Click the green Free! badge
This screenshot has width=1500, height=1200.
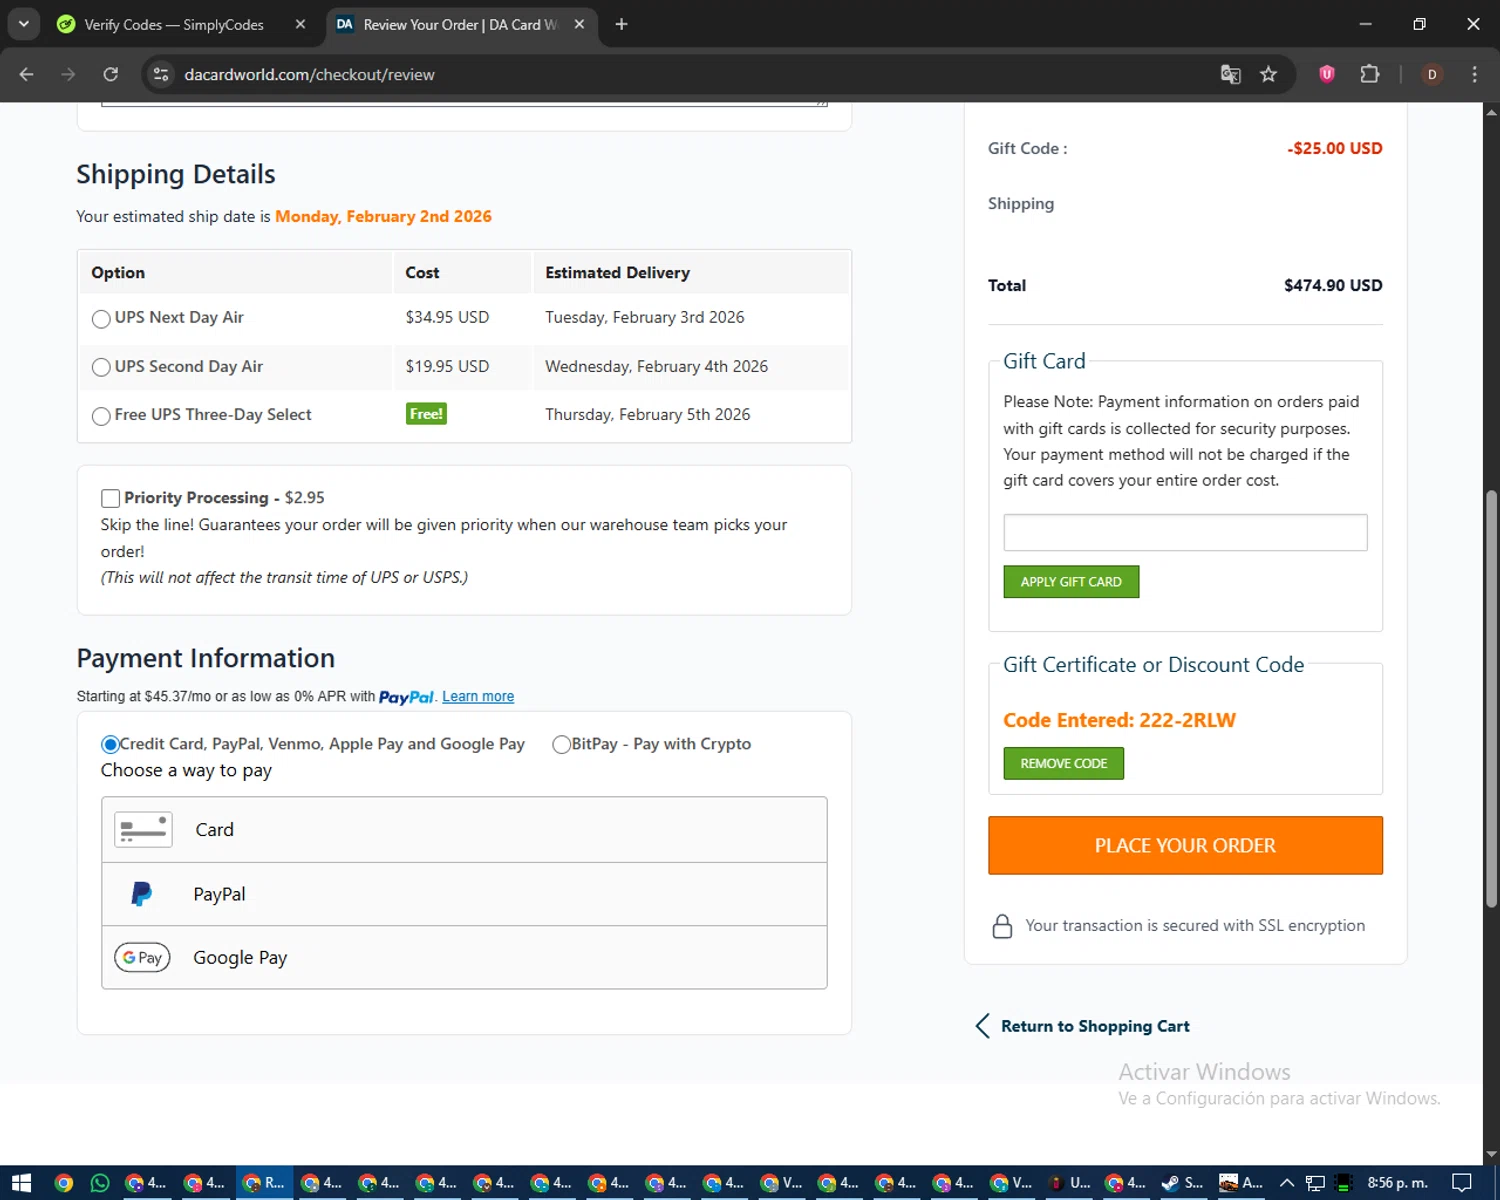[426, 414]
